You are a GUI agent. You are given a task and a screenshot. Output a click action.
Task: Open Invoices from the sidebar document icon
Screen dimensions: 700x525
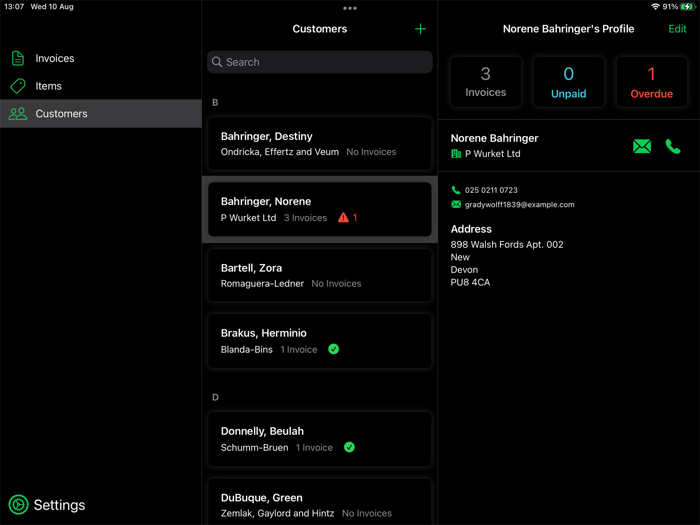click(x=17, y=58)
